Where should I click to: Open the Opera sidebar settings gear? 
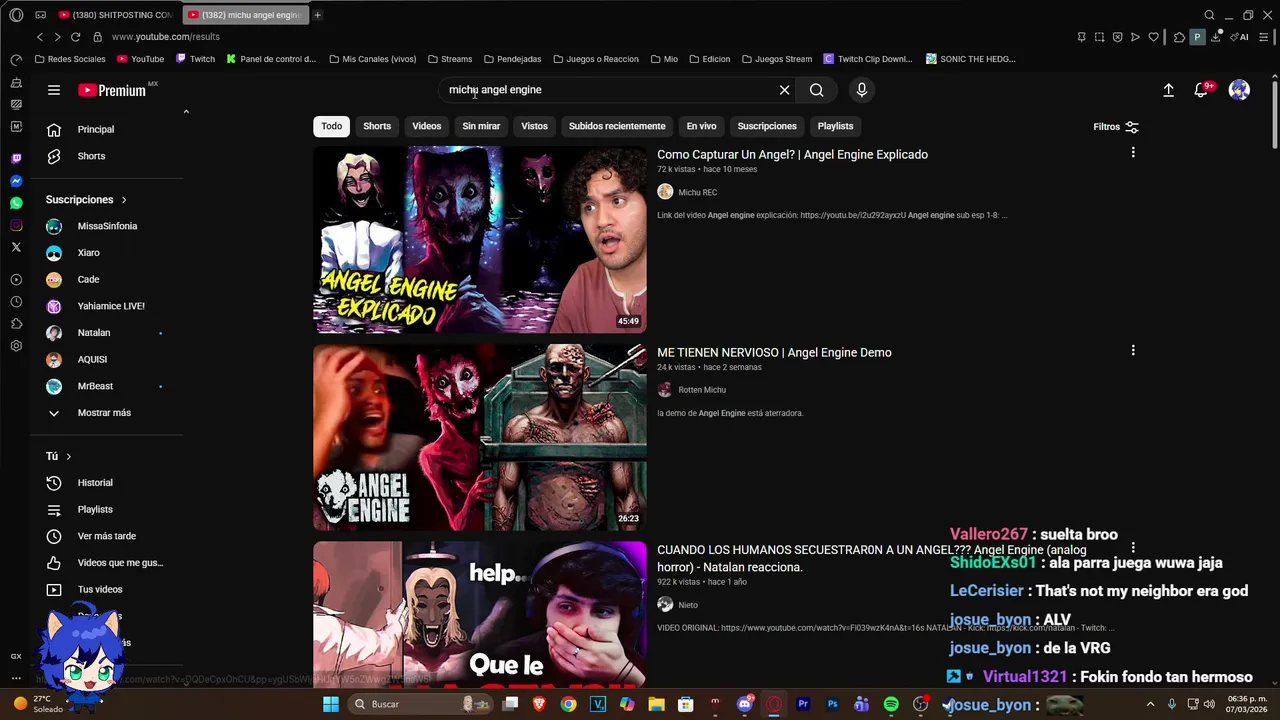[x=16, y=346]
